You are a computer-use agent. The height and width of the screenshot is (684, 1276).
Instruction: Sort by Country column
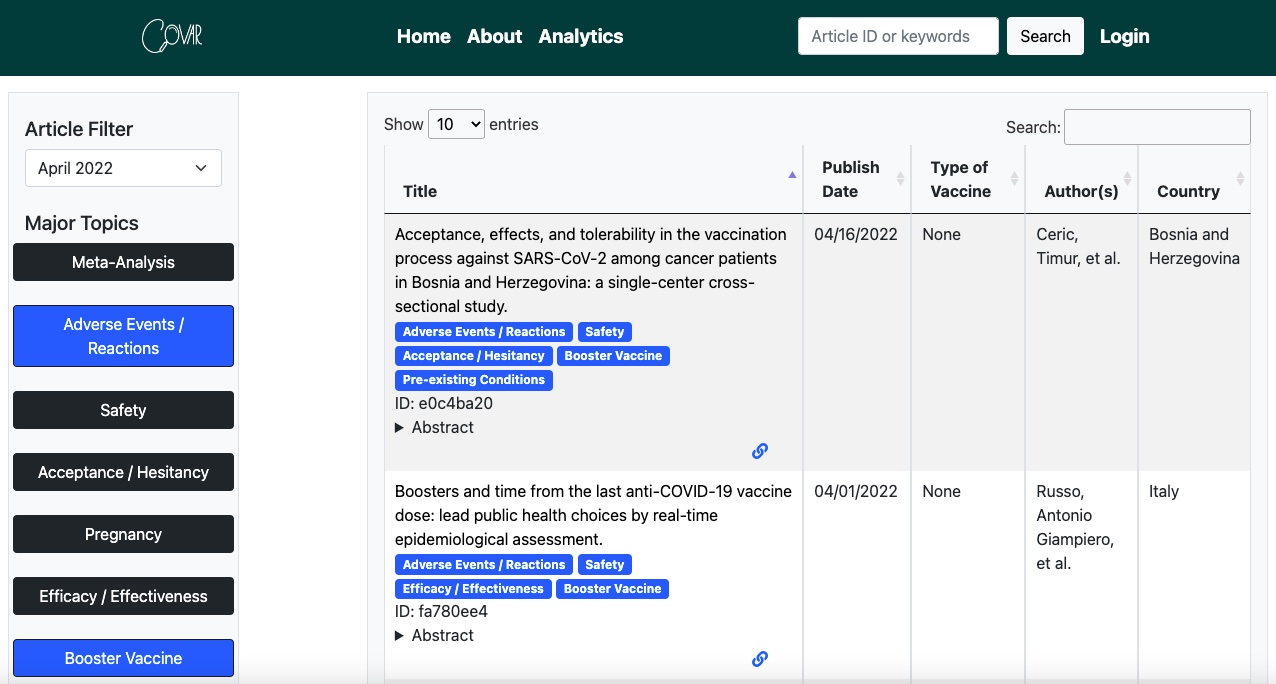pos(1194,179)
